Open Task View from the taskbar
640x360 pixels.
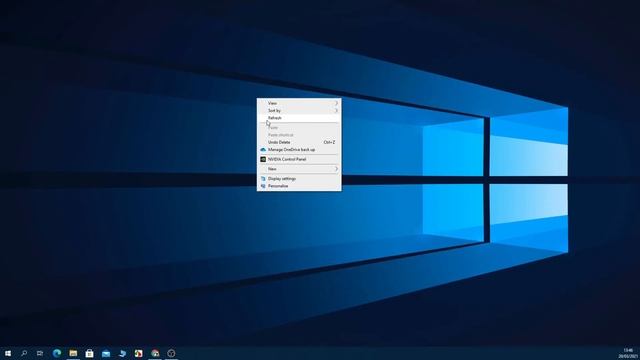pyautogui.click(x=40, y=353)
